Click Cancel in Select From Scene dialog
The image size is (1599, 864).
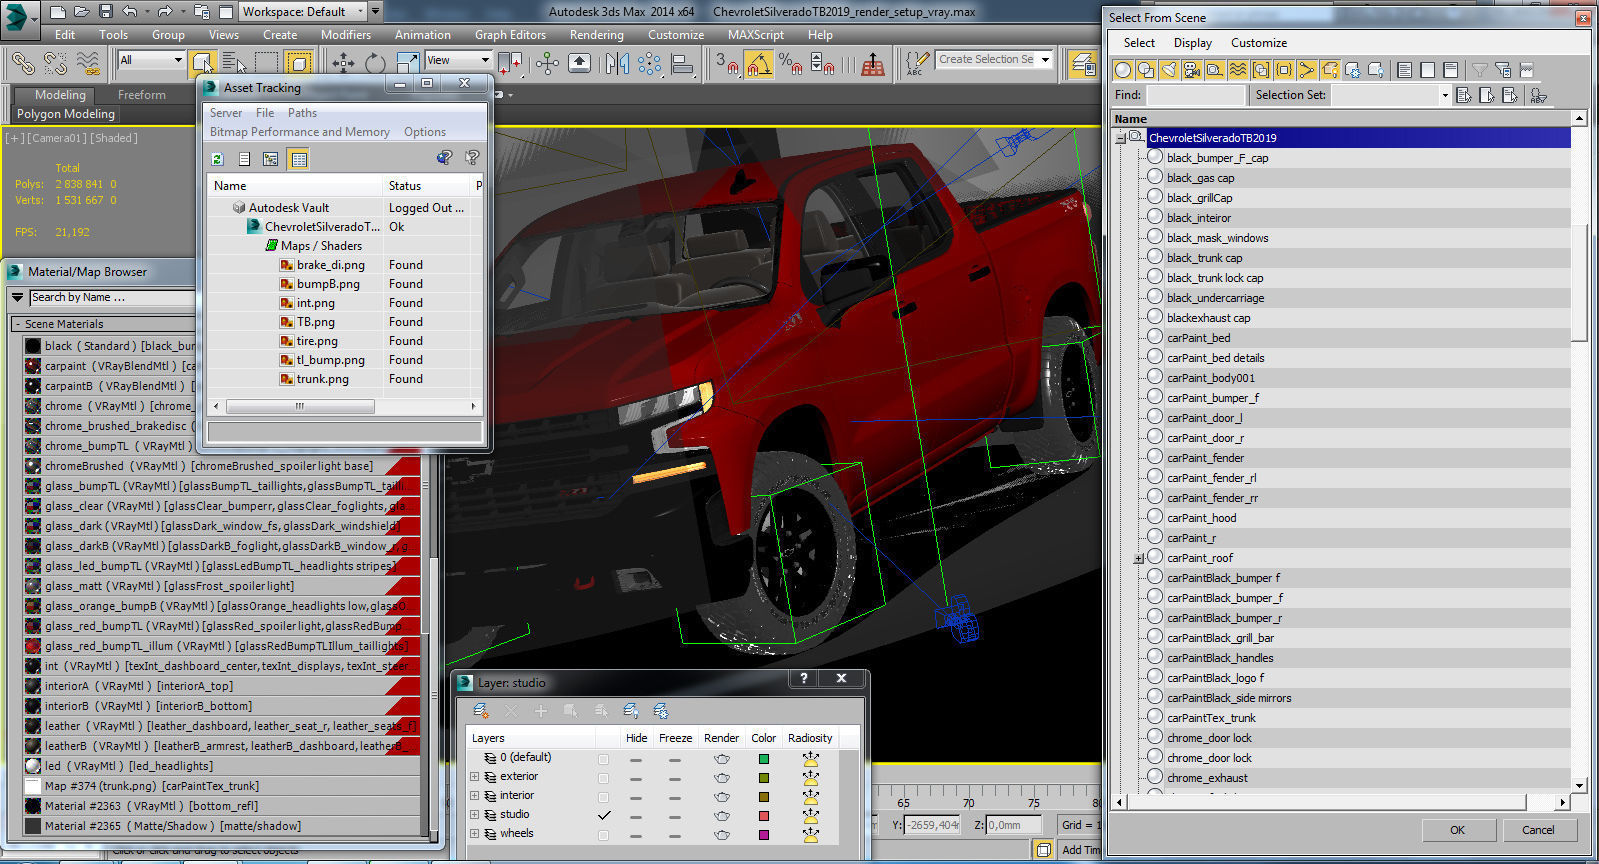tap(1538, 830)
